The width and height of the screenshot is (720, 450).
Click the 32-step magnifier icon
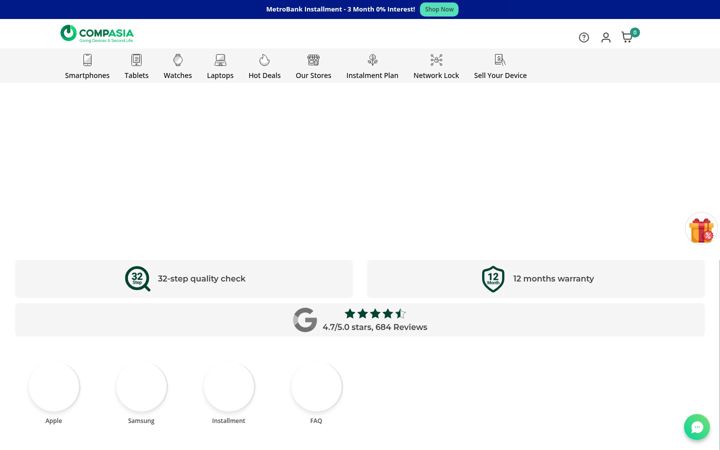(137, 279)
